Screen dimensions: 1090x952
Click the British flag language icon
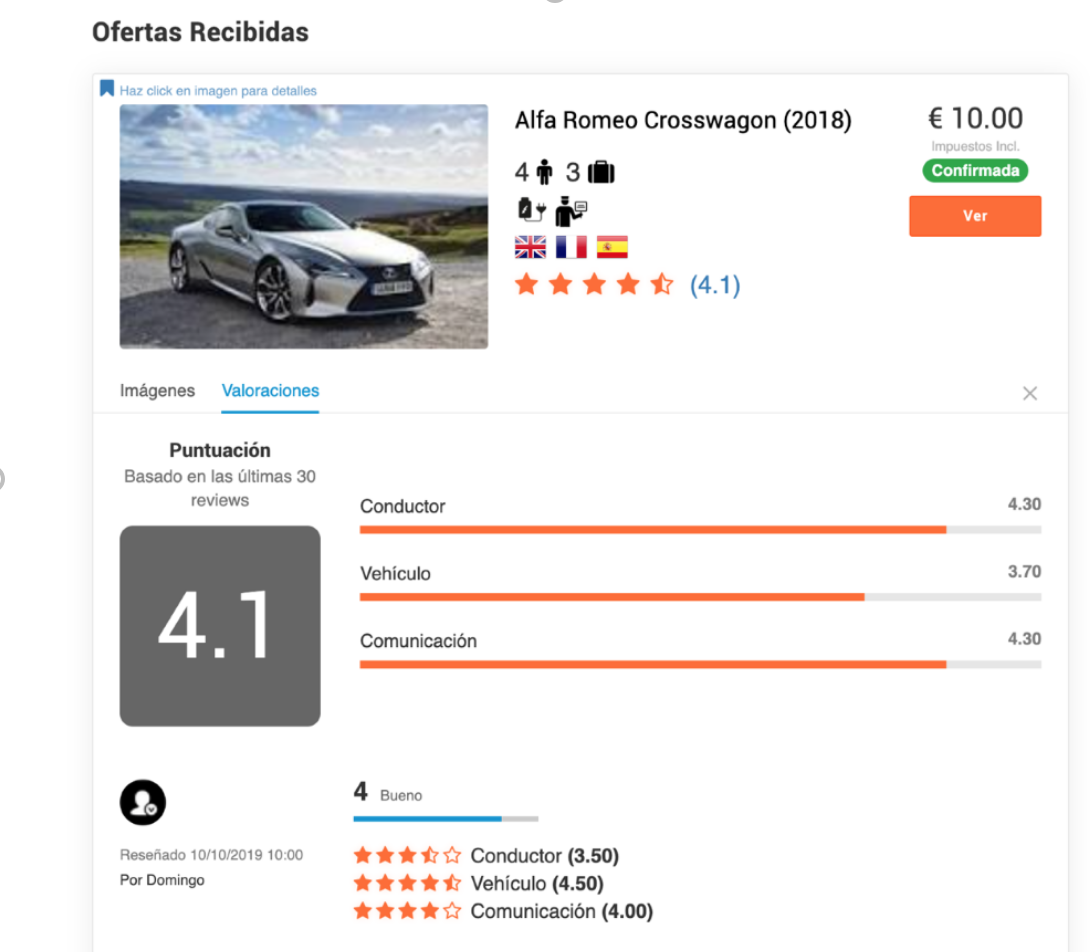(529, 247)
